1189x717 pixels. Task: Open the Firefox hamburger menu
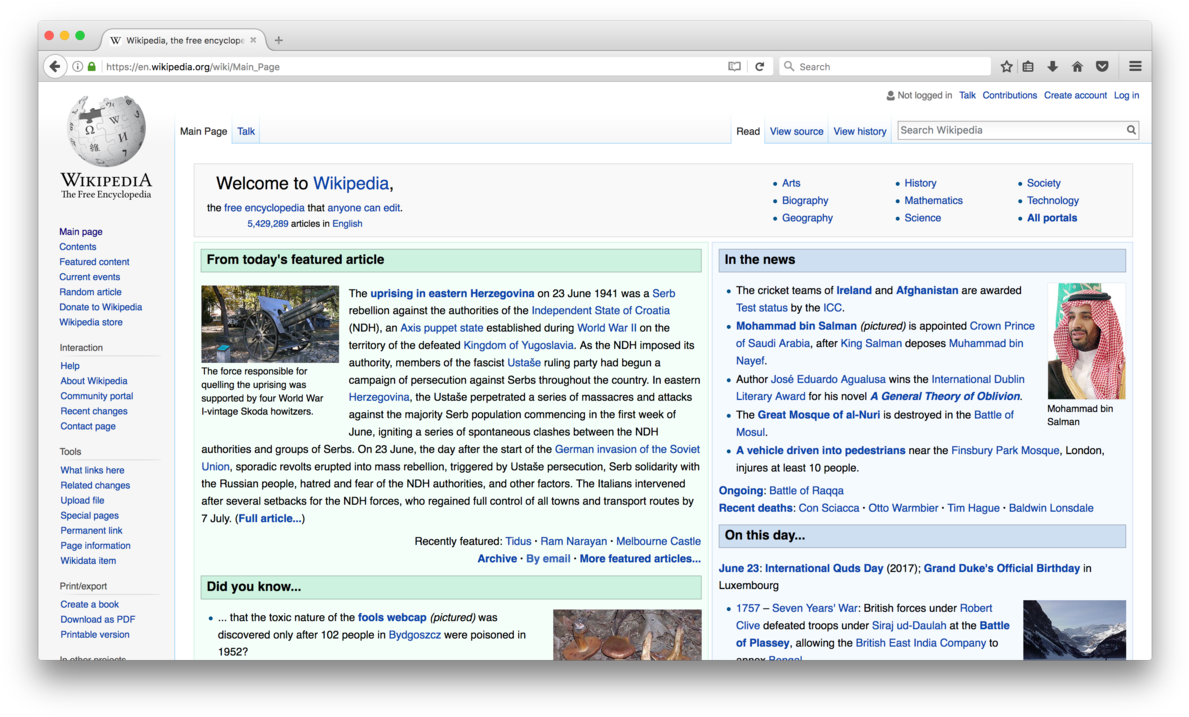pyautogui.click(x=1135, y=67)
